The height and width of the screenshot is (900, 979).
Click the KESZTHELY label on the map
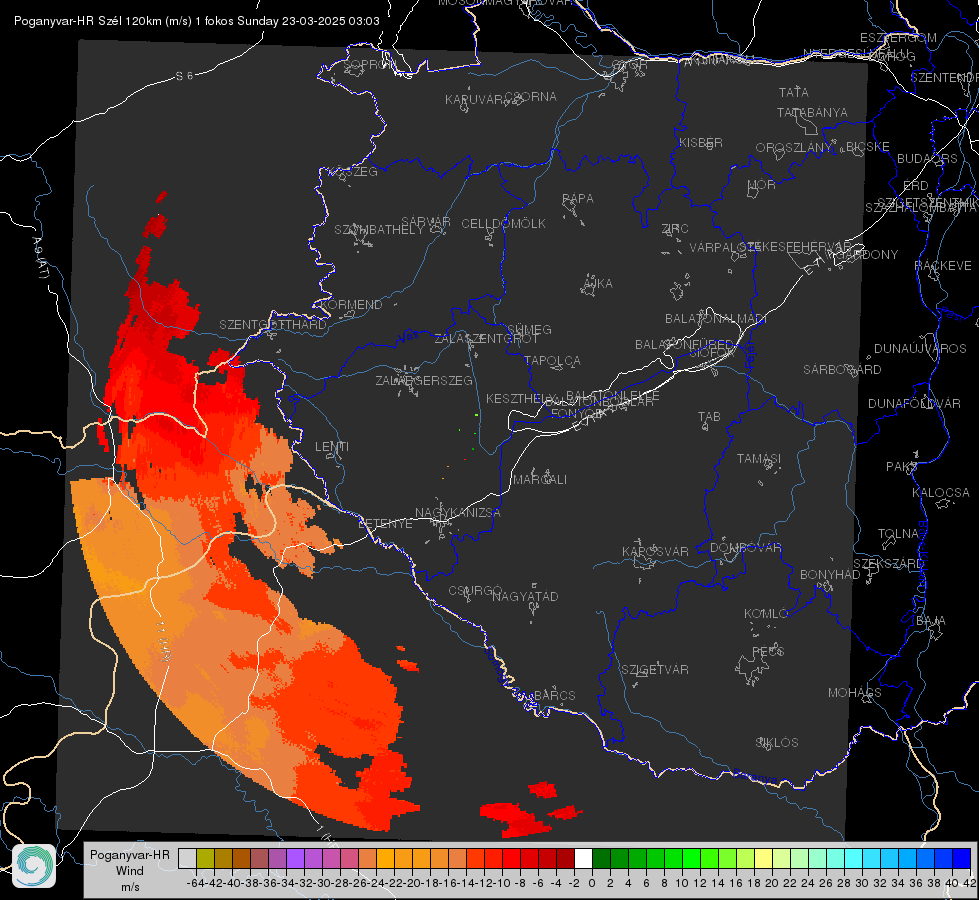520,398
